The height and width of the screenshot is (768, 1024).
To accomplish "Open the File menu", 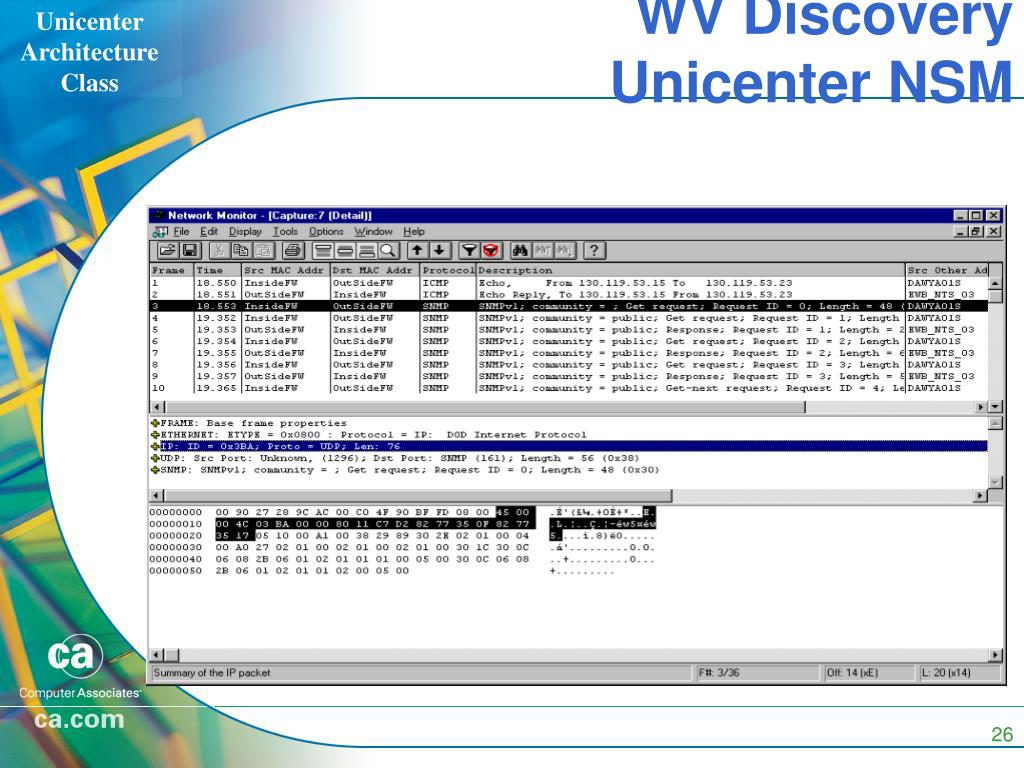I will tap(181, 232).
